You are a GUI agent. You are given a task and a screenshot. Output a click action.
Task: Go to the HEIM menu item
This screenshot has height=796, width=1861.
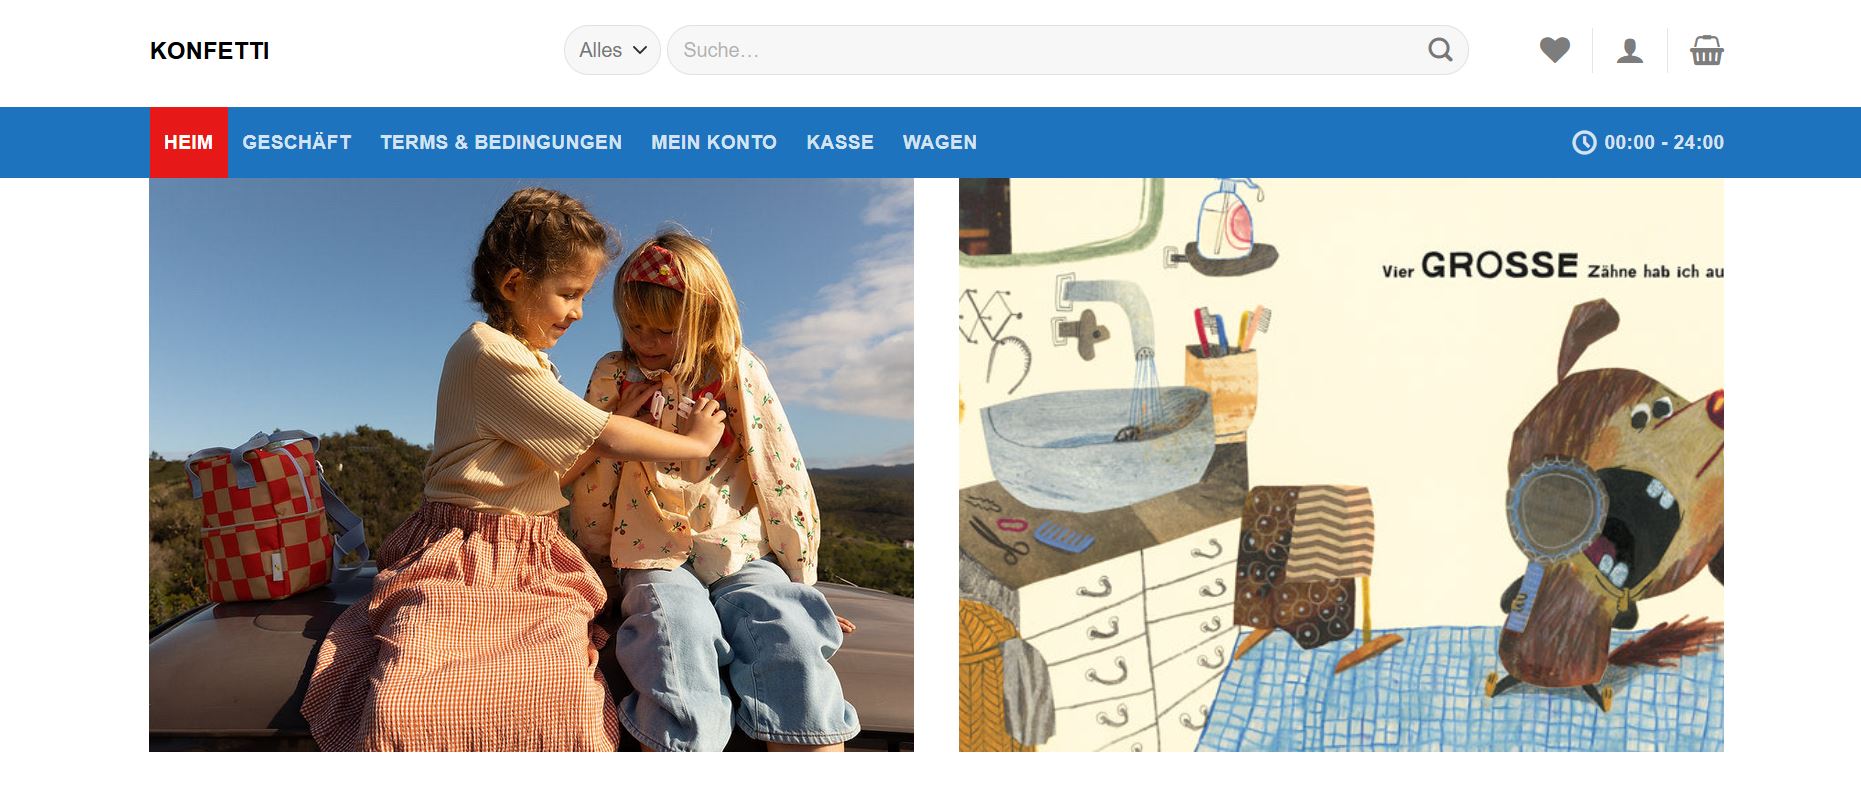(188, 142)
